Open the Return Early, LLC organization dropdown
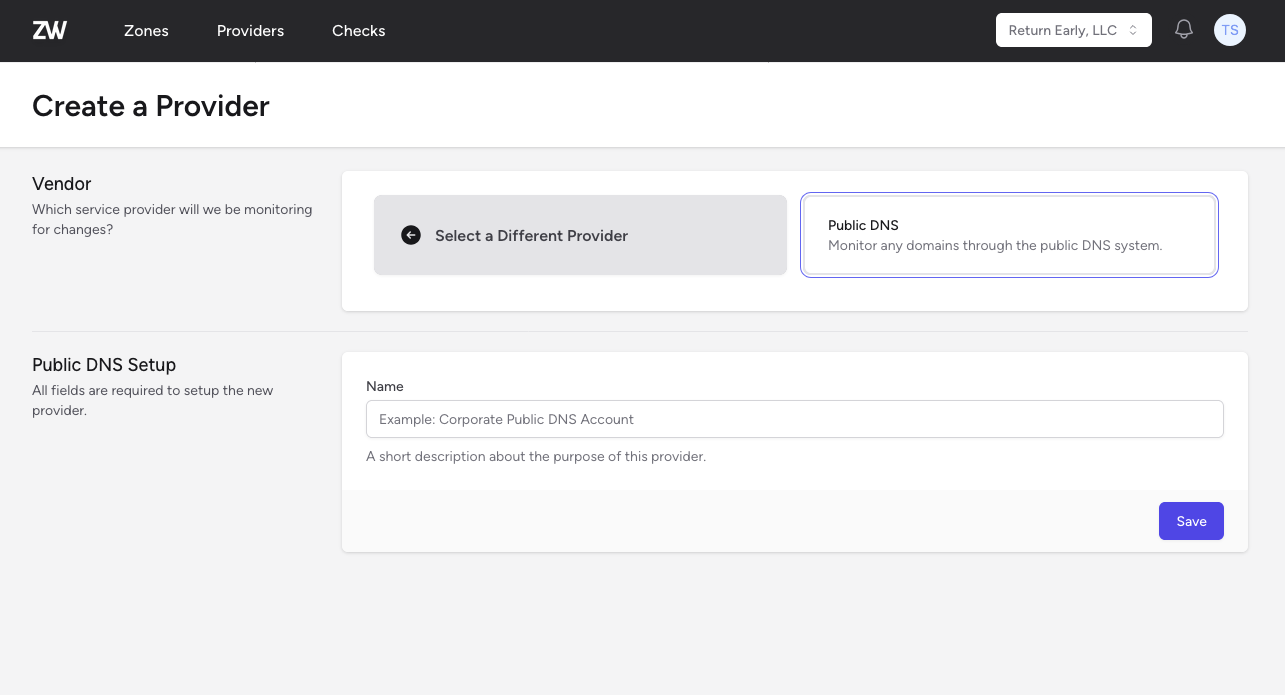Screen dimensions: 1285x695 (x=1064, y=29)
